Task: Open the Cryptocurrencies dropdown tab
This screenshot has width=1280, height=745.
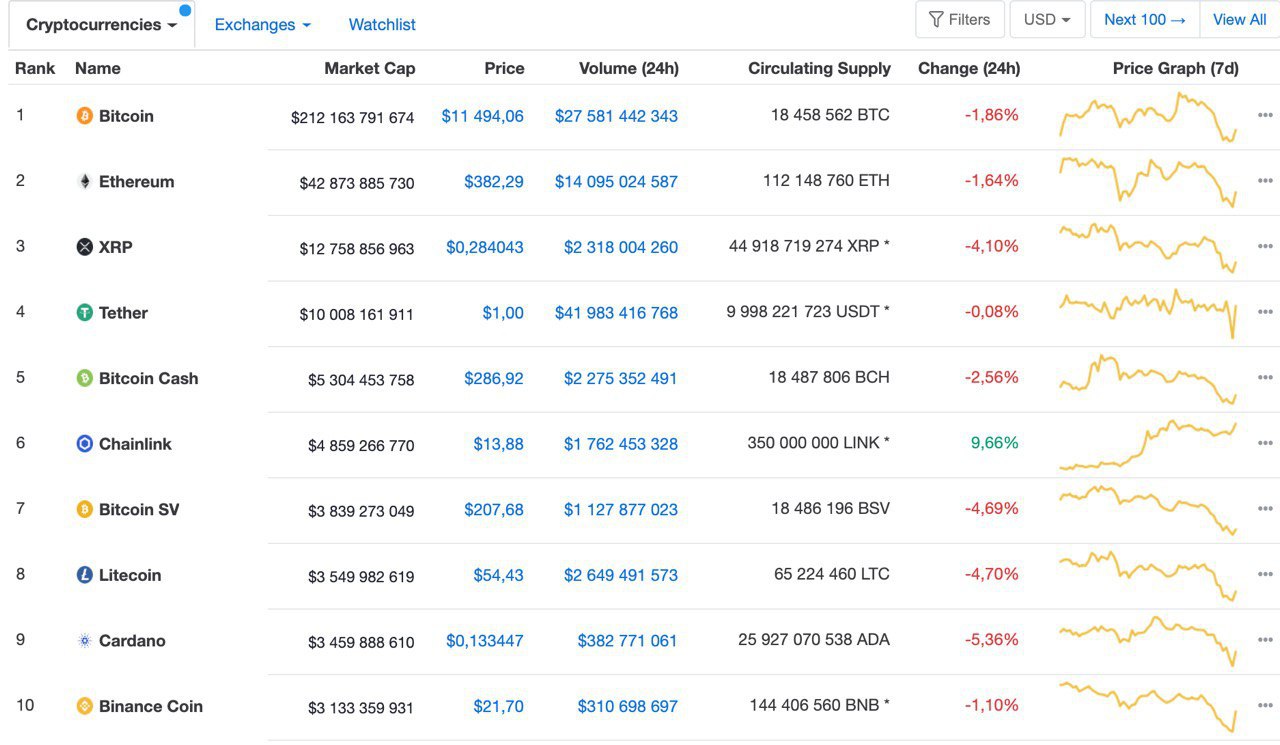Action: coord(101,25)
